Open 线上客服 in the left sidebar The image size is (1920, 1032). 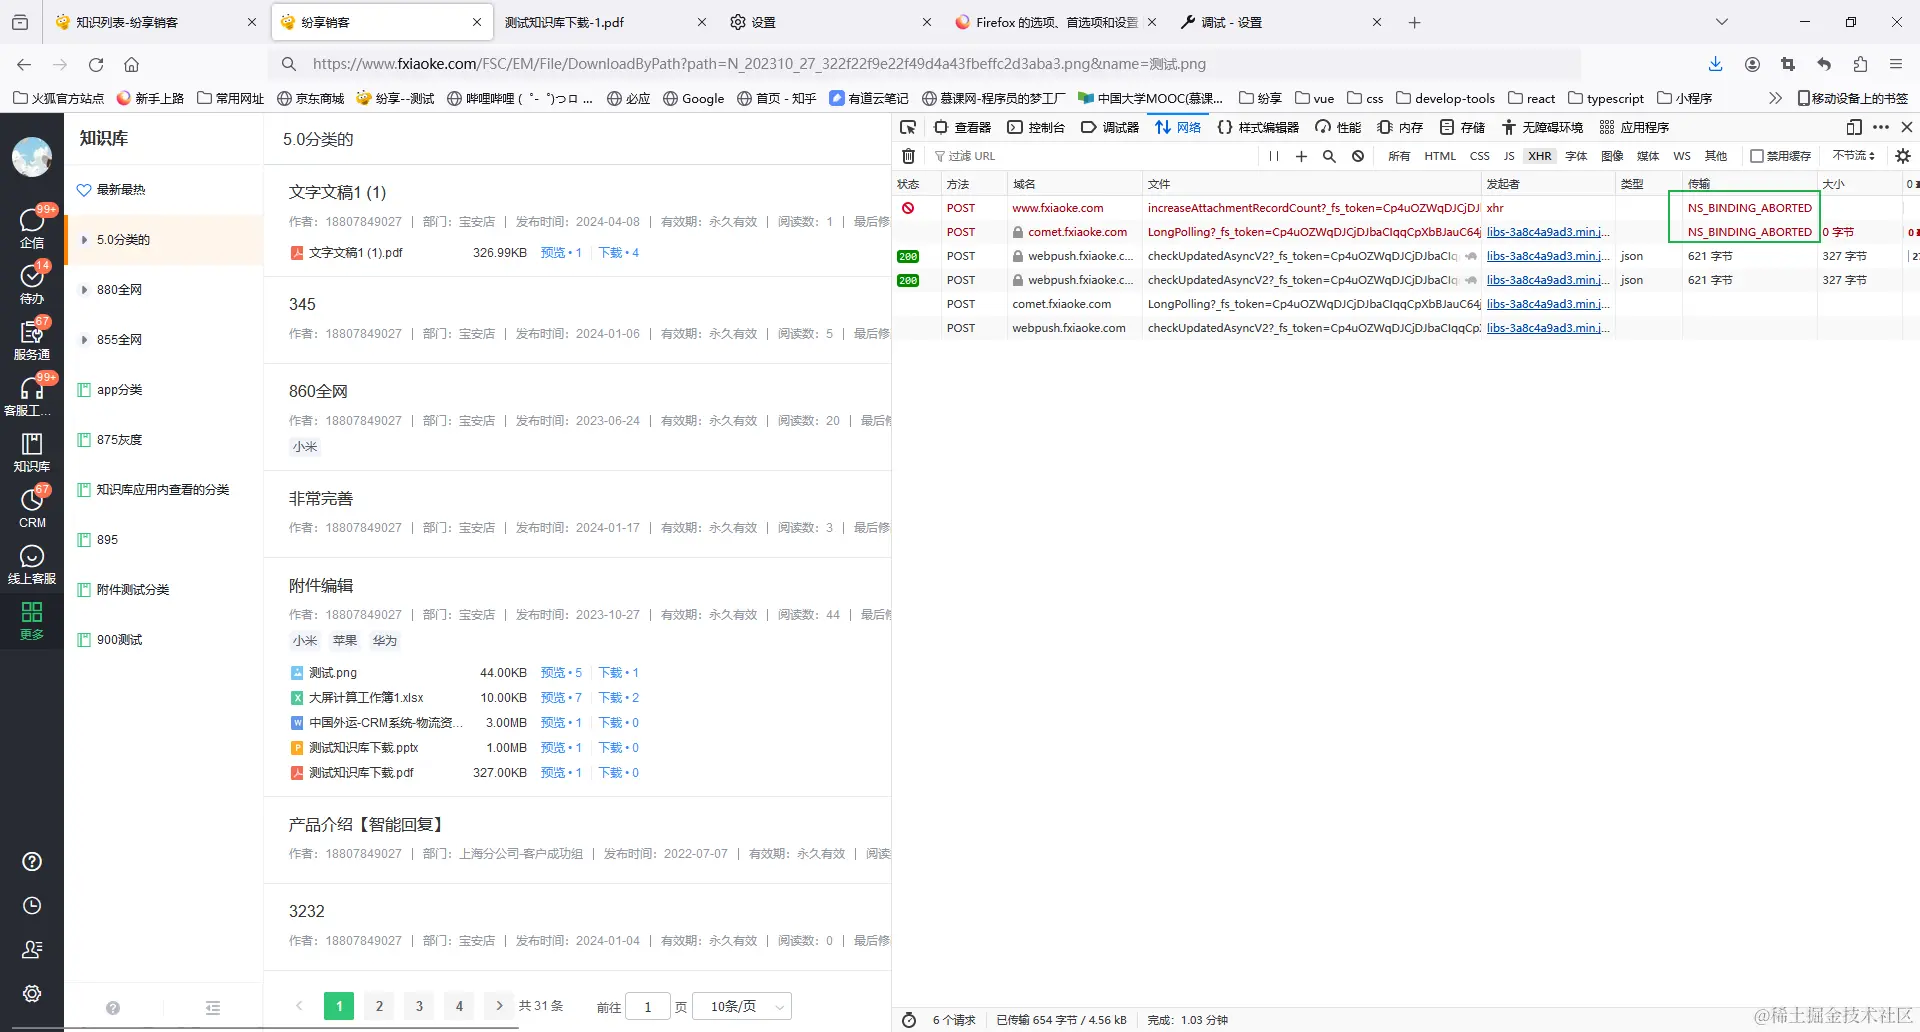click(32, 564)
